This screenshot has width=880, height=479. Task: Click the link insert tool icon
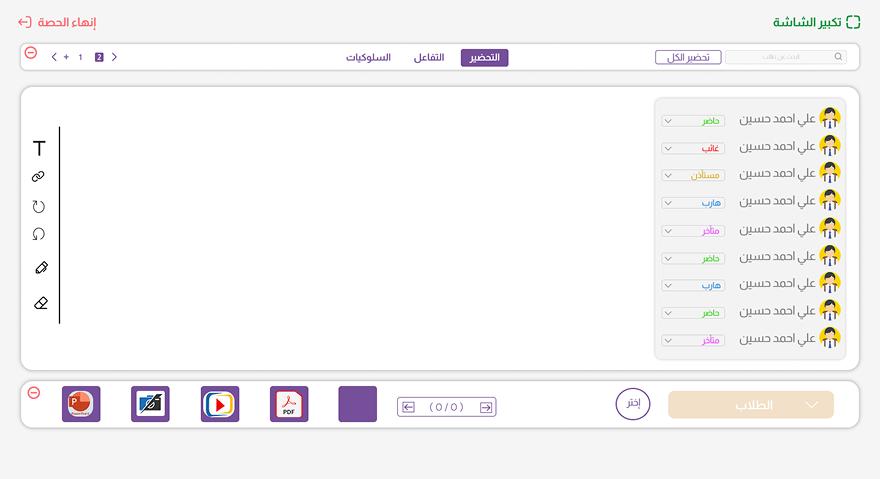point(39,177)
